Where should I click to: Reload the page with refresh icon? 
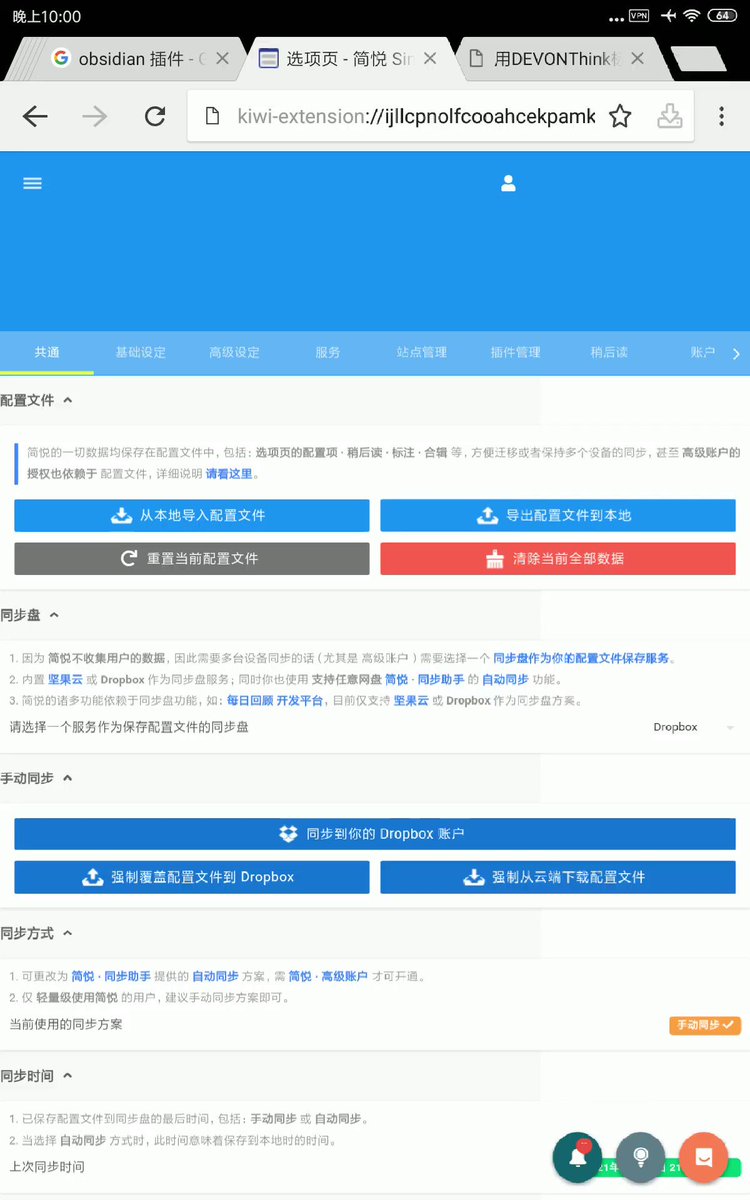tap(155, 116)
